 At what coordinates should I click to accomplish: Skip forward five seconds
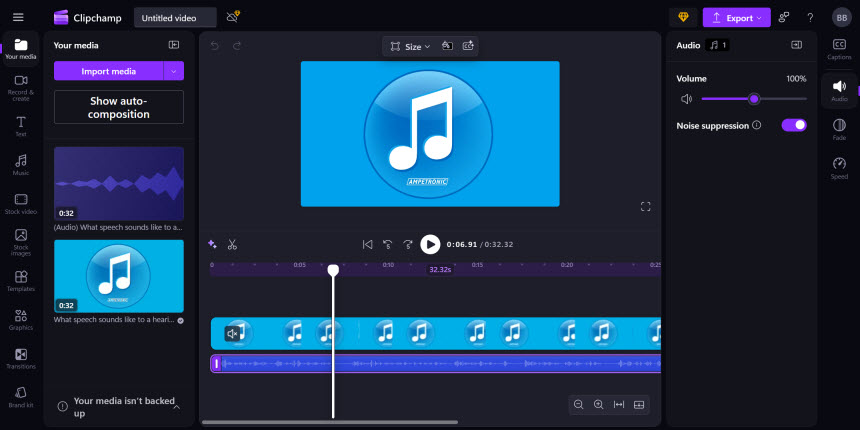click(x=408, y=245)
